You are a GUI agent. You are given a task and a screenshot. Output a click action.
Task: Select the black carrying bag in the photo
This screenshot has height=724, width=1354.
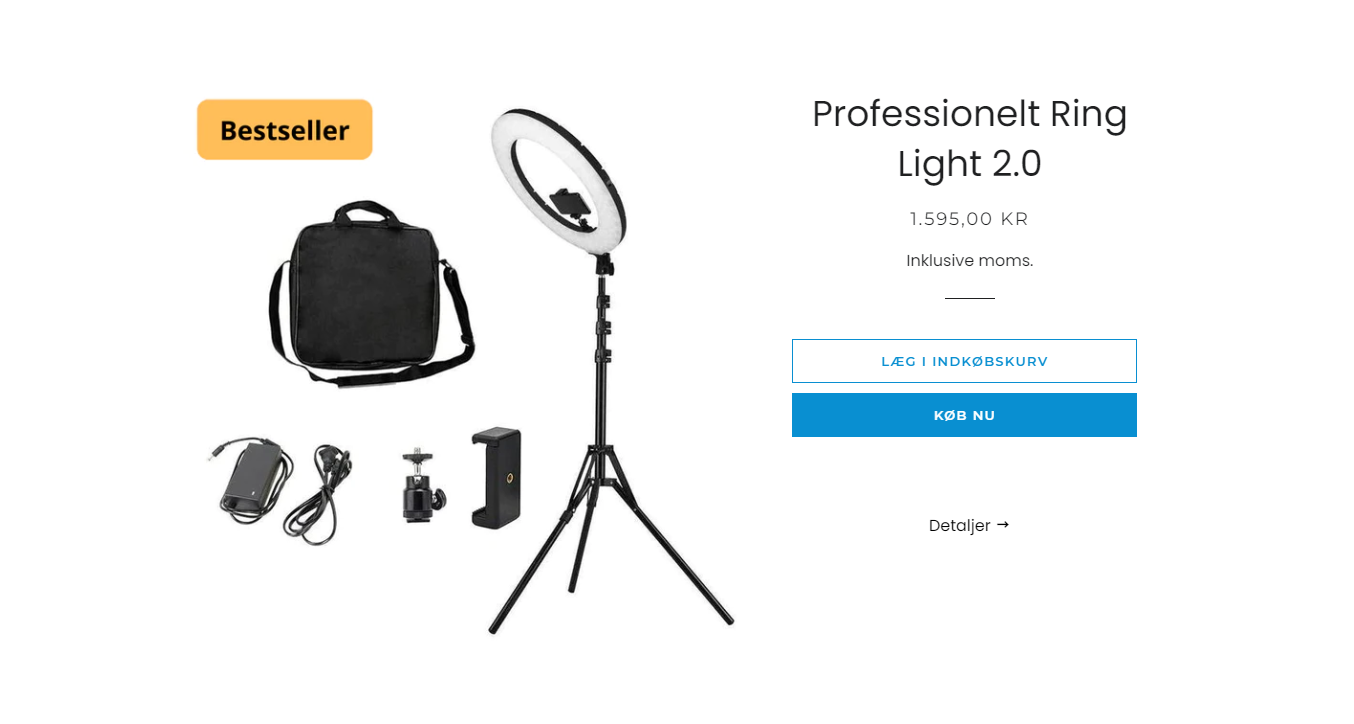click(370, 293)
